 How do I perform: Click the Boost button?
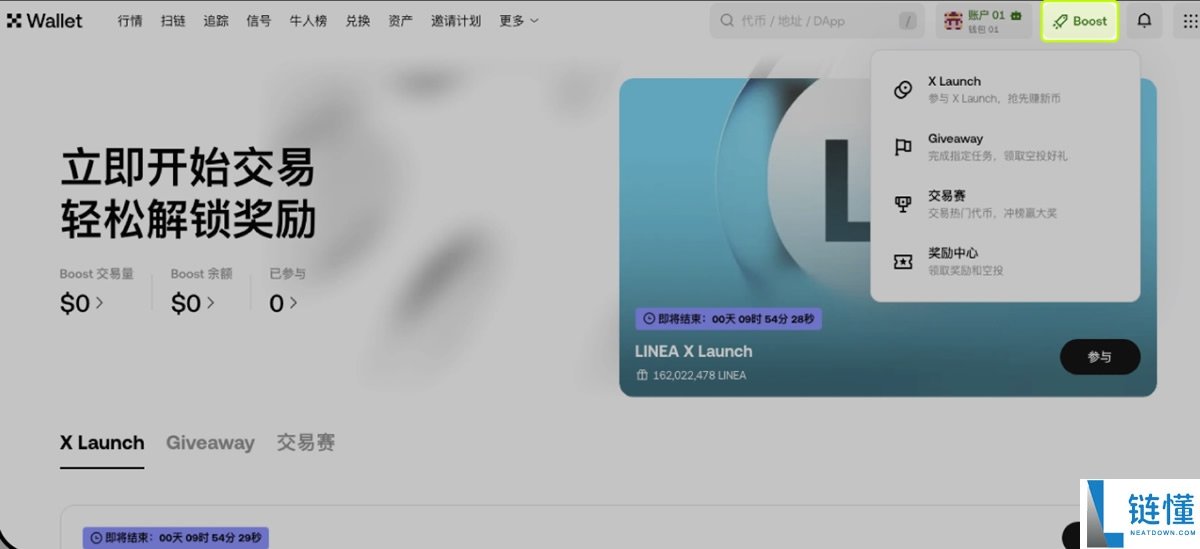pyautogui.click(x=1080, y=20)
